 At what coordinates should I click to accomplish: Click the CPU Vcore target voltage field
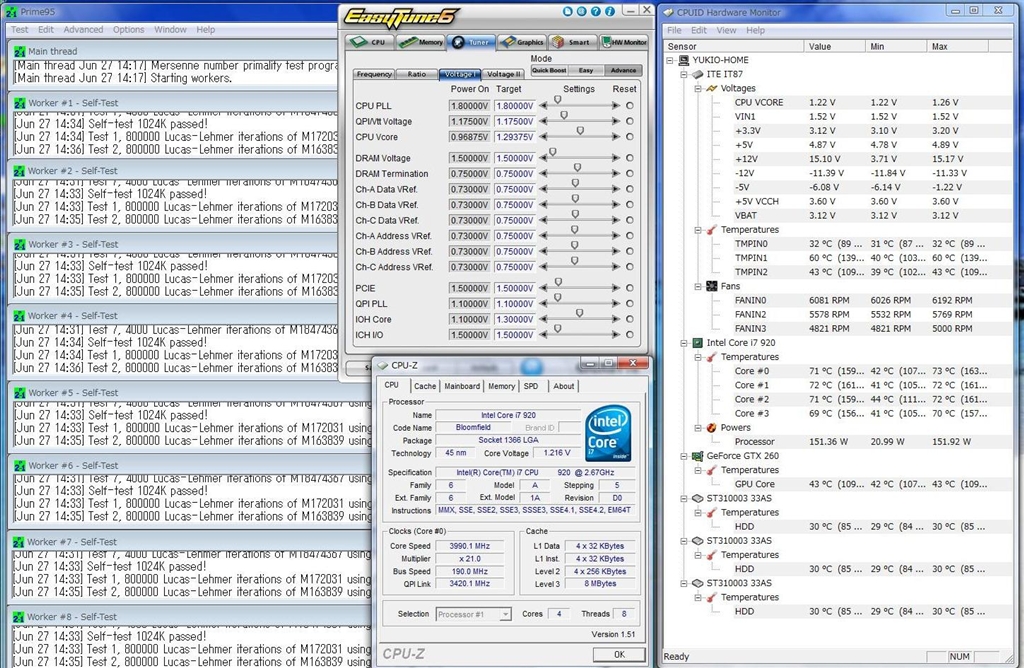(515, 136)
